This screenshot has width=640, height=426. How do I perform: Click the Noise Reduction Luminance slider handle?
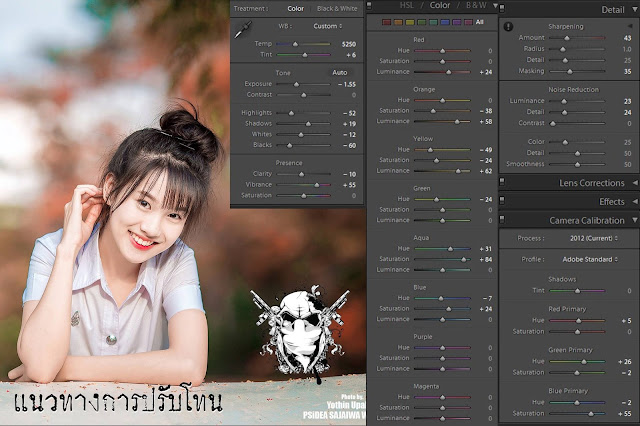564,101
